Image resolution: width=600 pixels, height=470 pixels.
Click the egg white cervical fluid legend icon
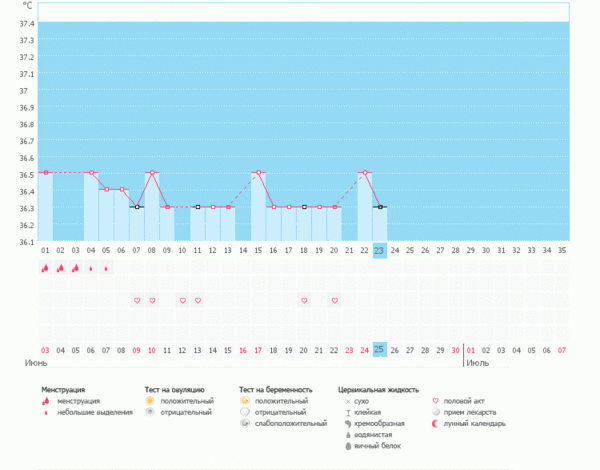click(x=346, y=445)
